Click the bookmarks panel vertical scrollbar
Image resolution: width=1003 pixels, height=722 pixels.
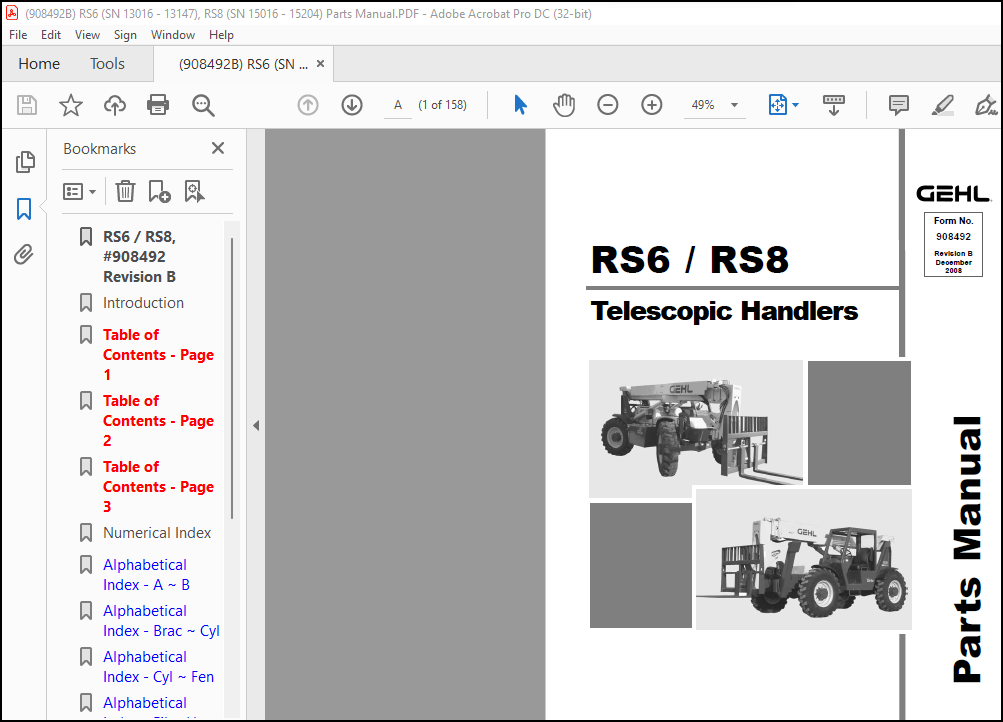(x=232, y=378)
